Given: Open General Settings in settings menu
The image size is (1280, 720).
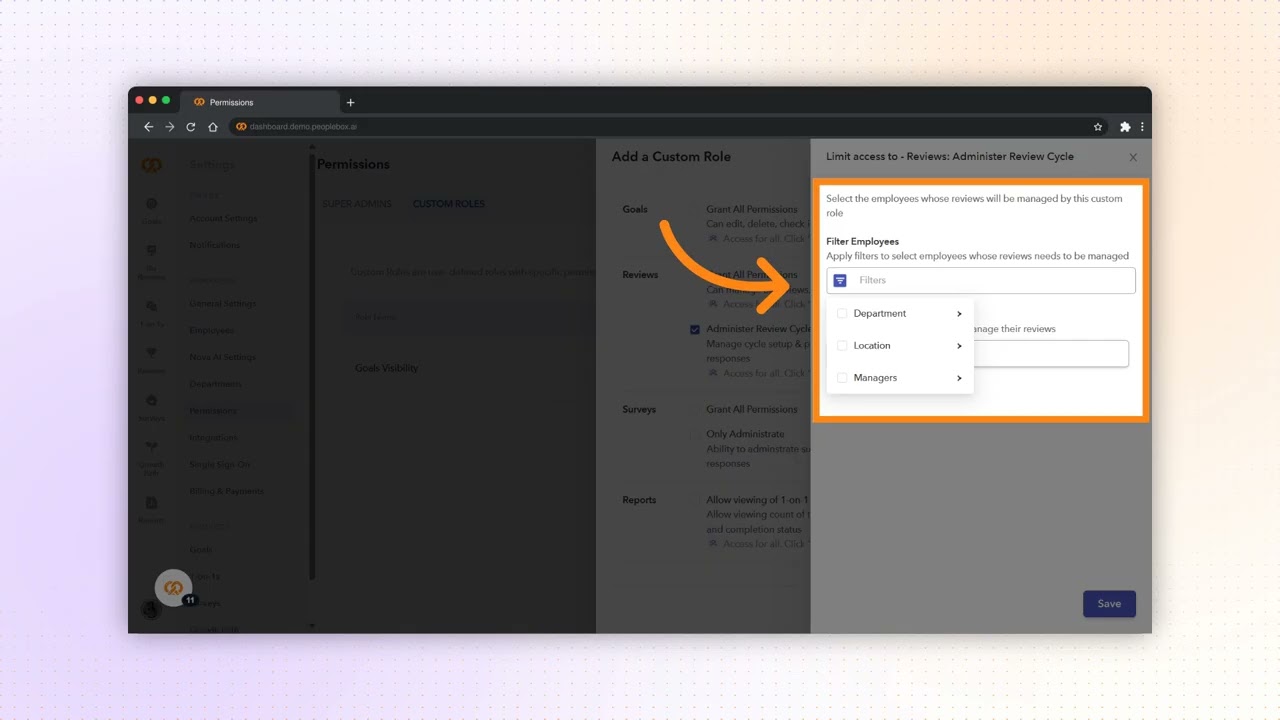Looking at the screenshot, I should (223, 303).
